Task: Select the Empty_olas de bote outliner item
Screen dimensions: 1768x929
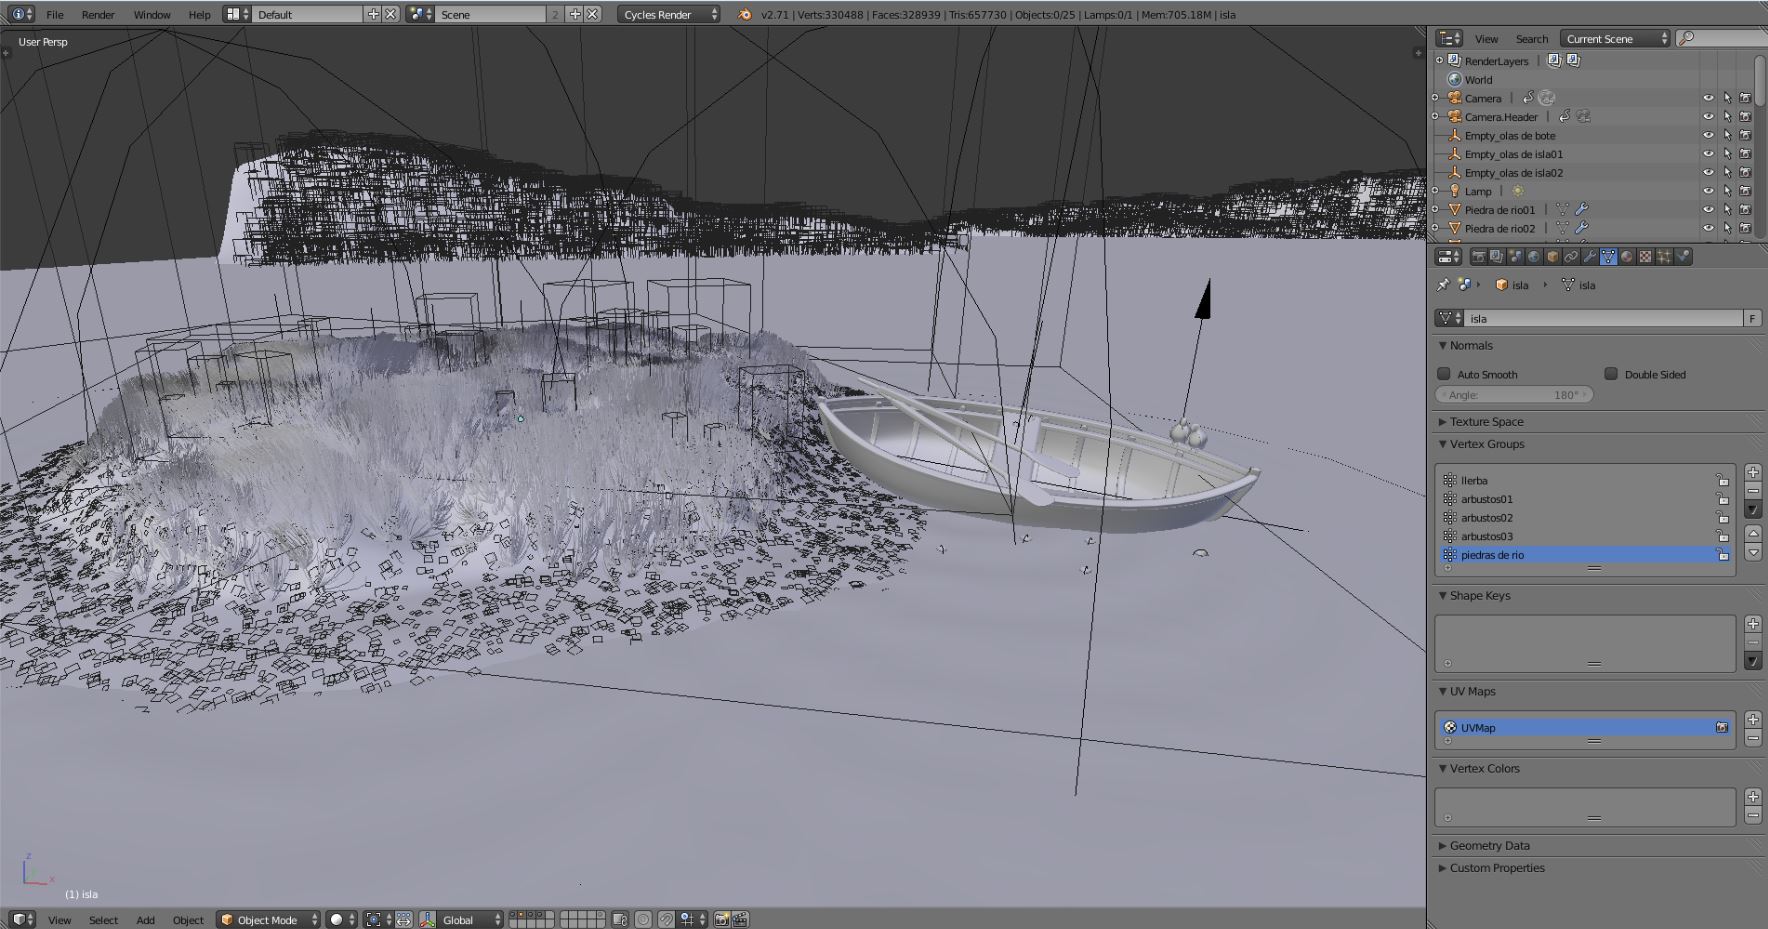Action: [1509, 136]
